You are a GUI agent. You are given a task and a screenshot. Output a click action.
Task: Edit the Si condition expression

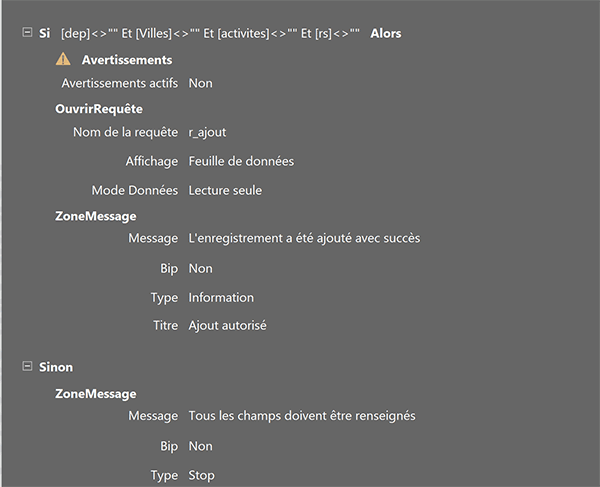(x=210, y=34)
